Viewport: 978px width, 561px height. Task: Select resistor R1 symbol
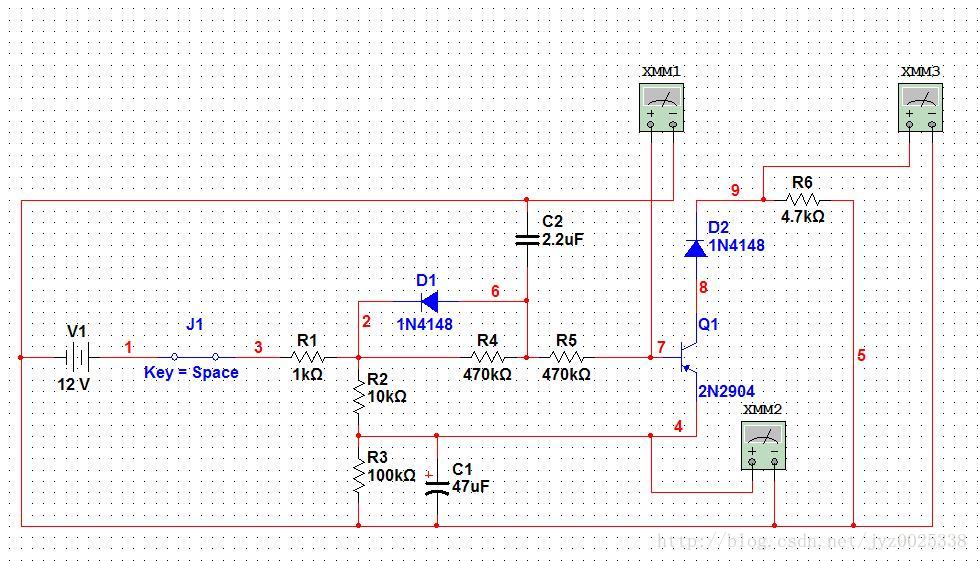[307, 358]
